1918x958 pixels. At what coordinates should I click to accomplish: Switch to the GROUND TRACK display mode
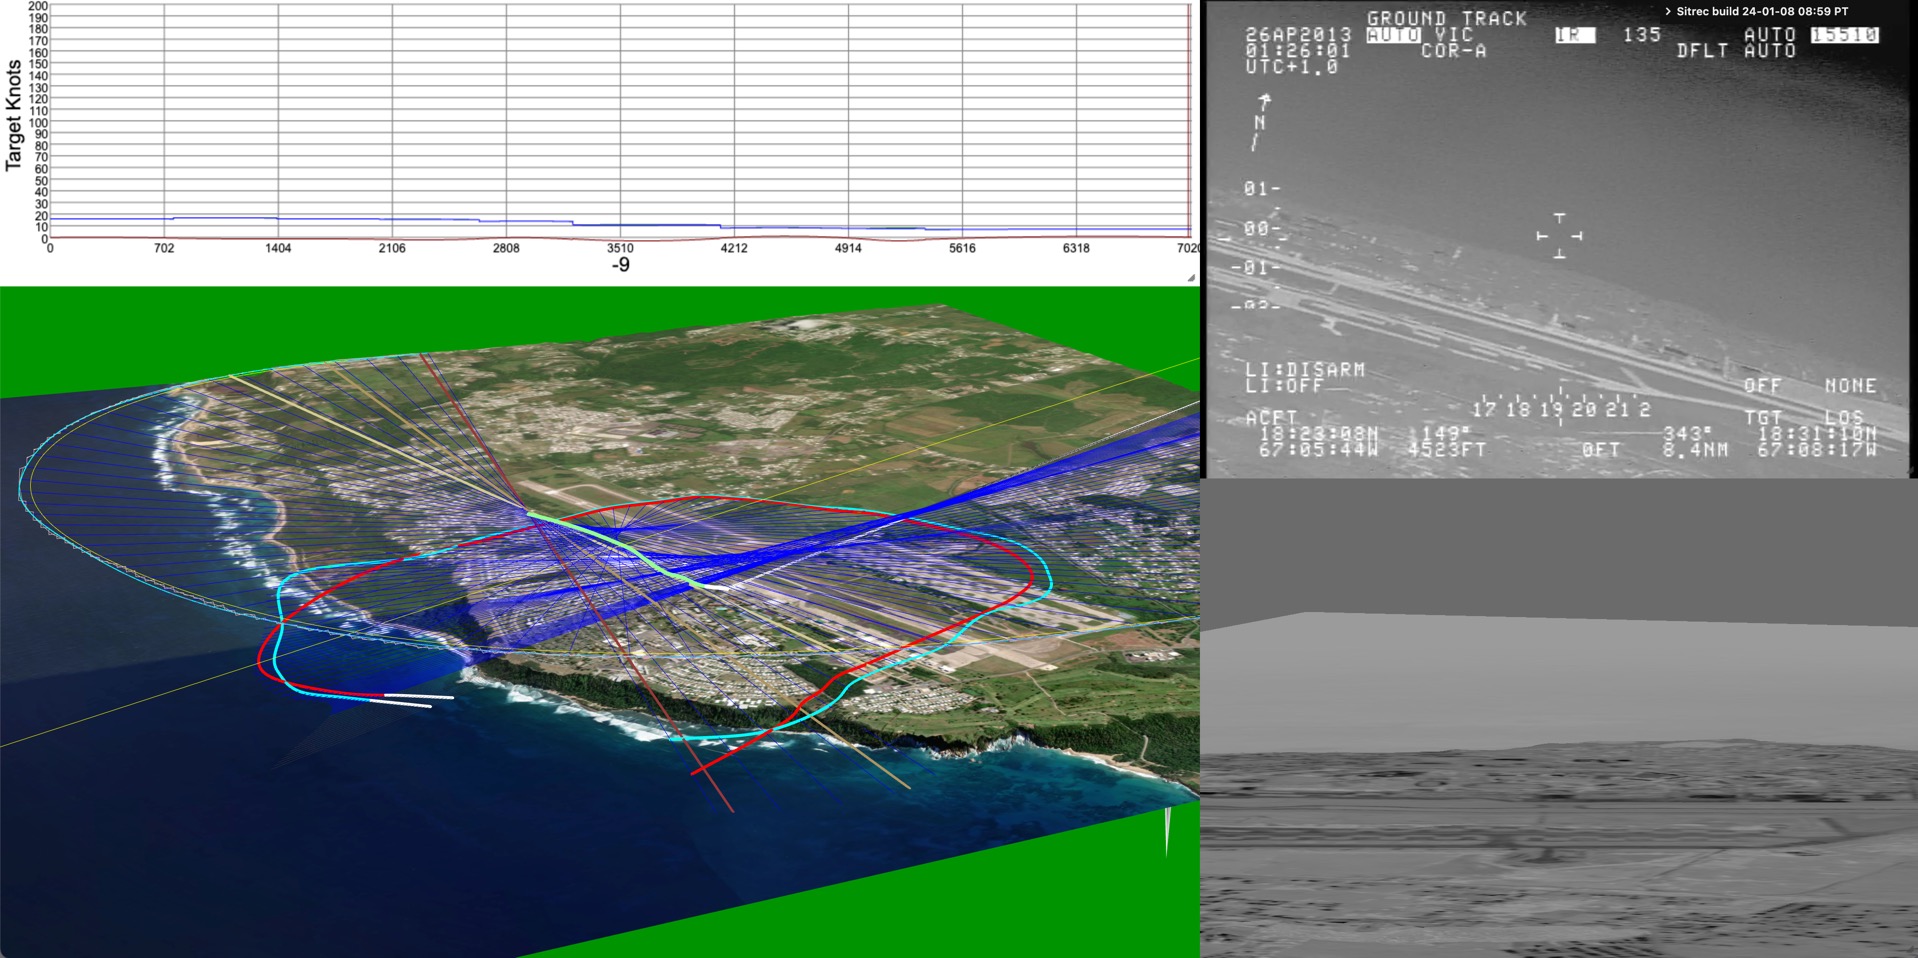pos(1447,17)
